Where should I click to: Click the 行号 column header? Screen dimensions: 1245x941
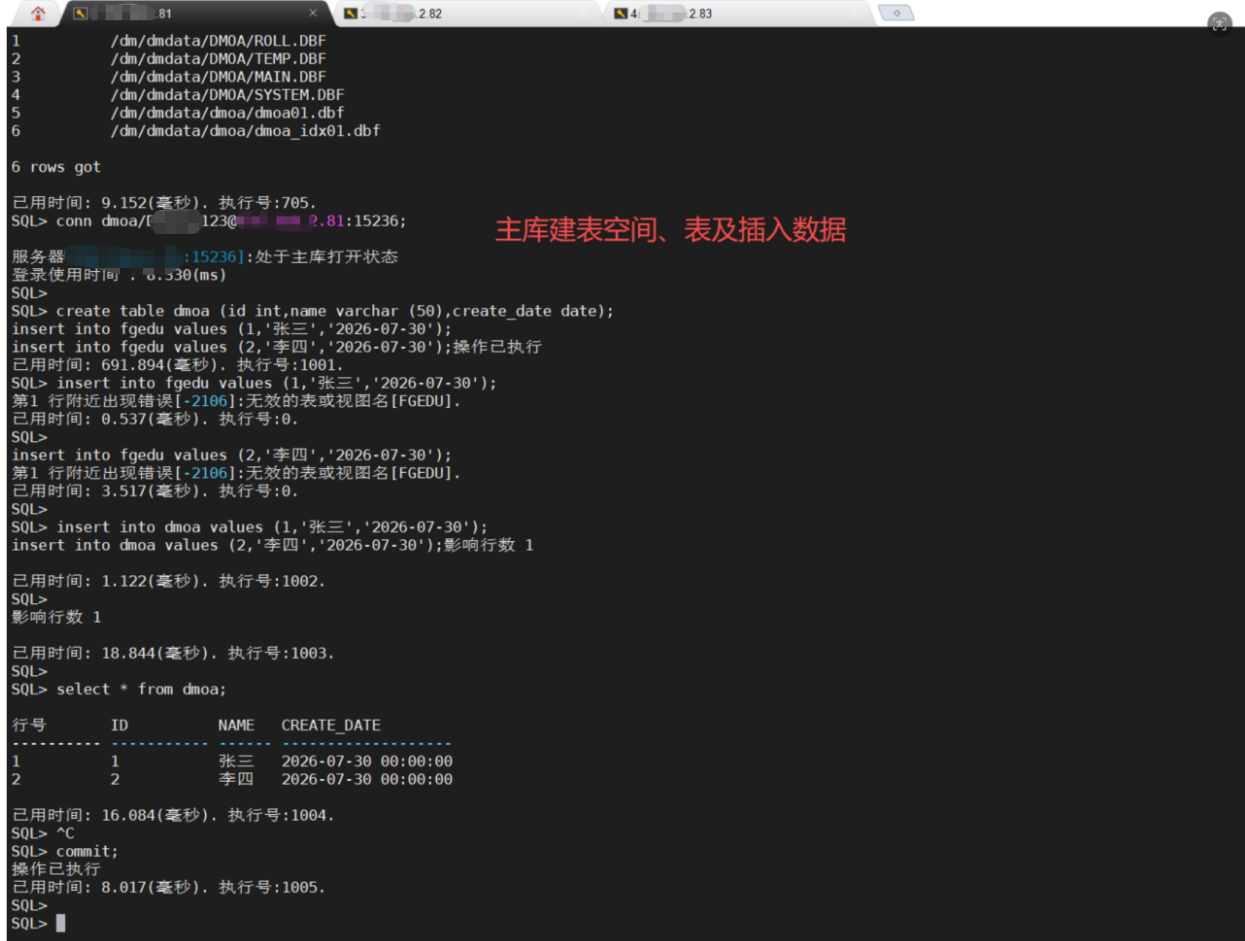pos(29,725)
